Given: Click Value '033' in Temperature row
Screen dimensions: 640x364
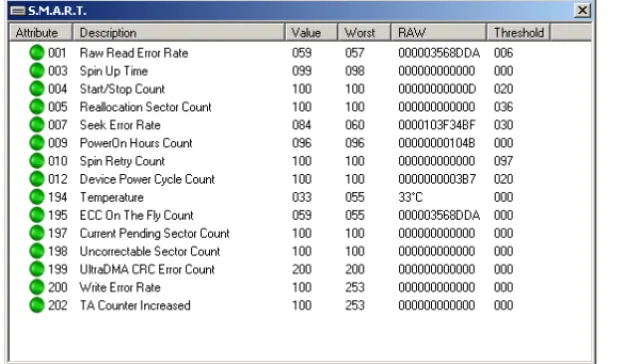Looking at the screenshot, I should [302, 197].
